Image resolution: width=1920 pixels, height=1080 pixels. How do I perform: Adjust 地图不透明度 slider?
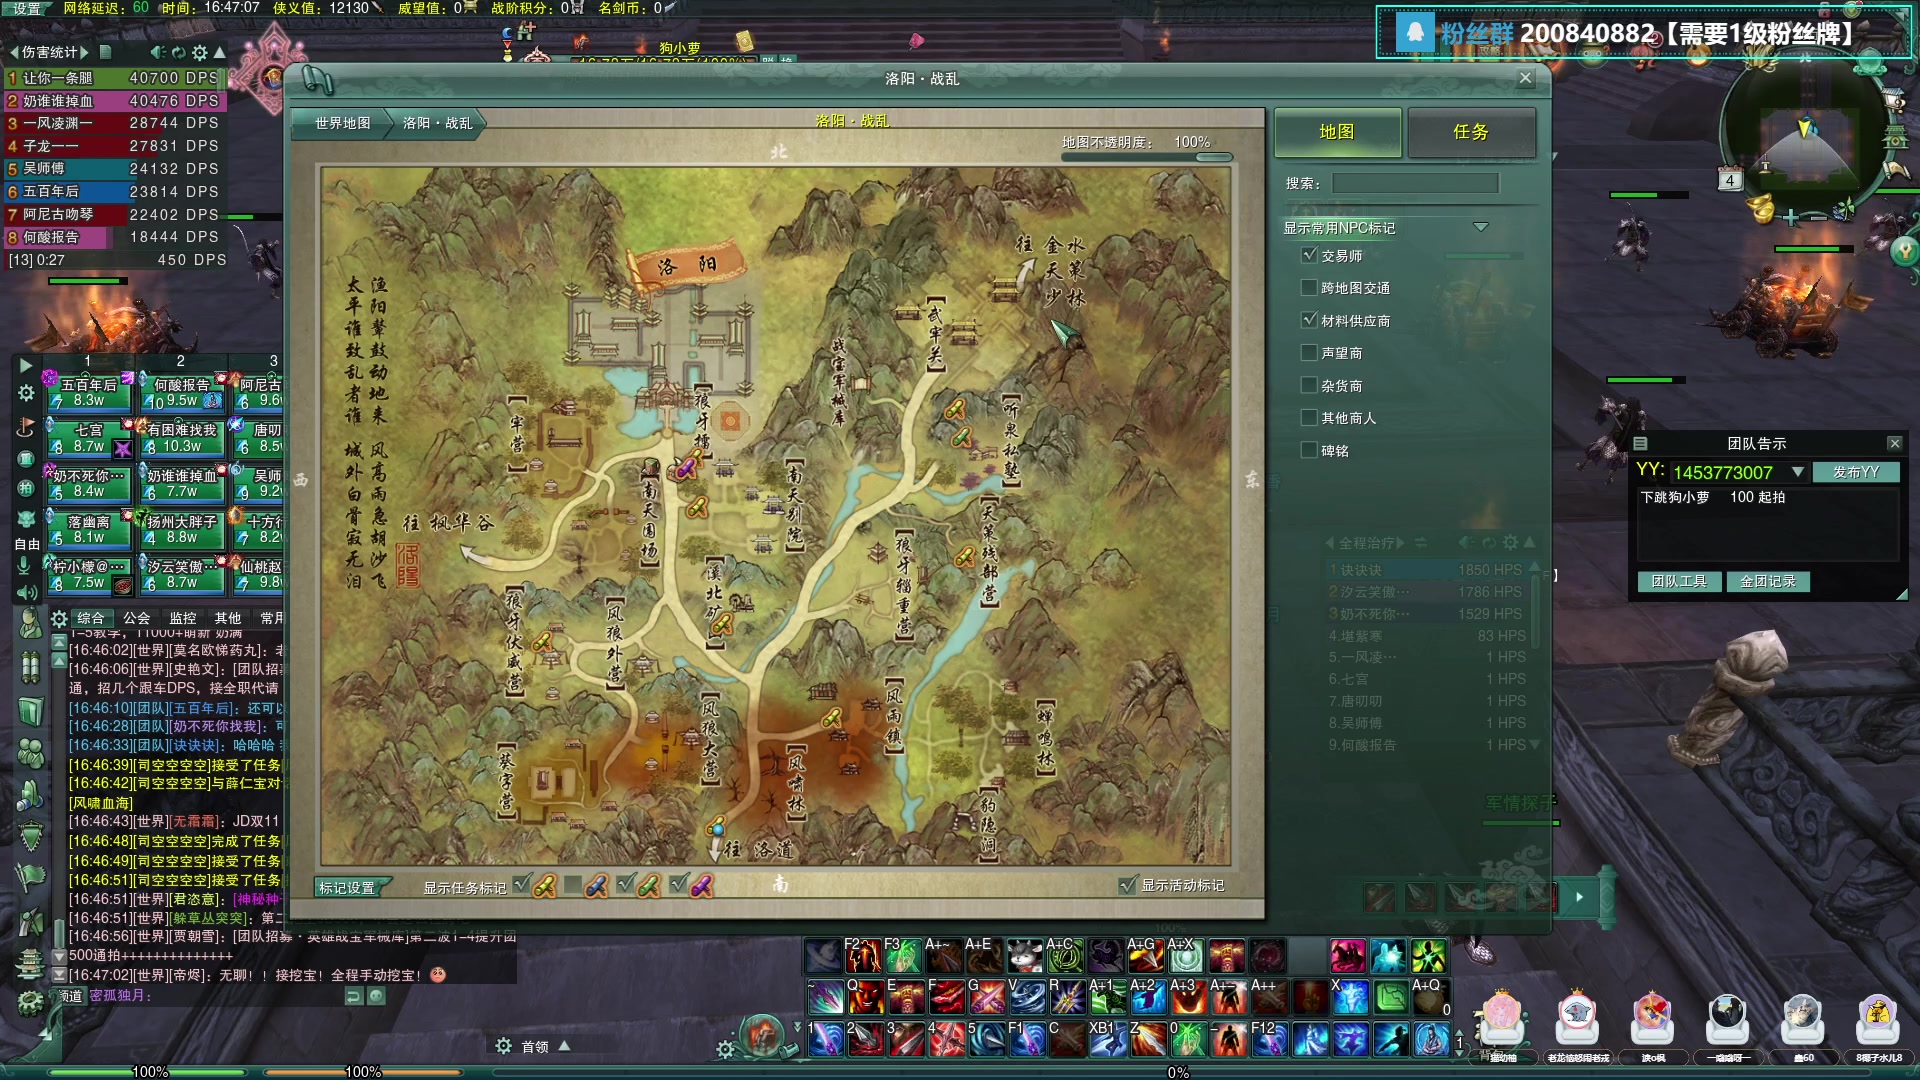pos(1214,157)
